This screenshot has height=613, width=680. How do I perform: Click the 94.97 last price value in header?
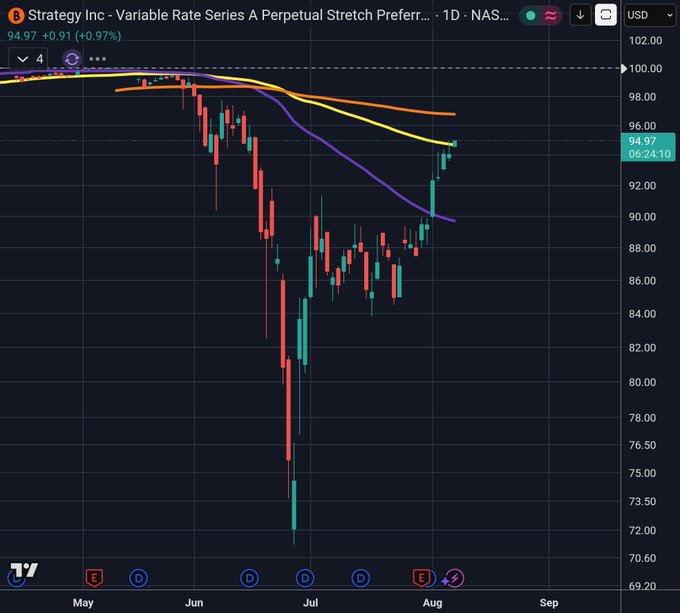tap(22, 36)
